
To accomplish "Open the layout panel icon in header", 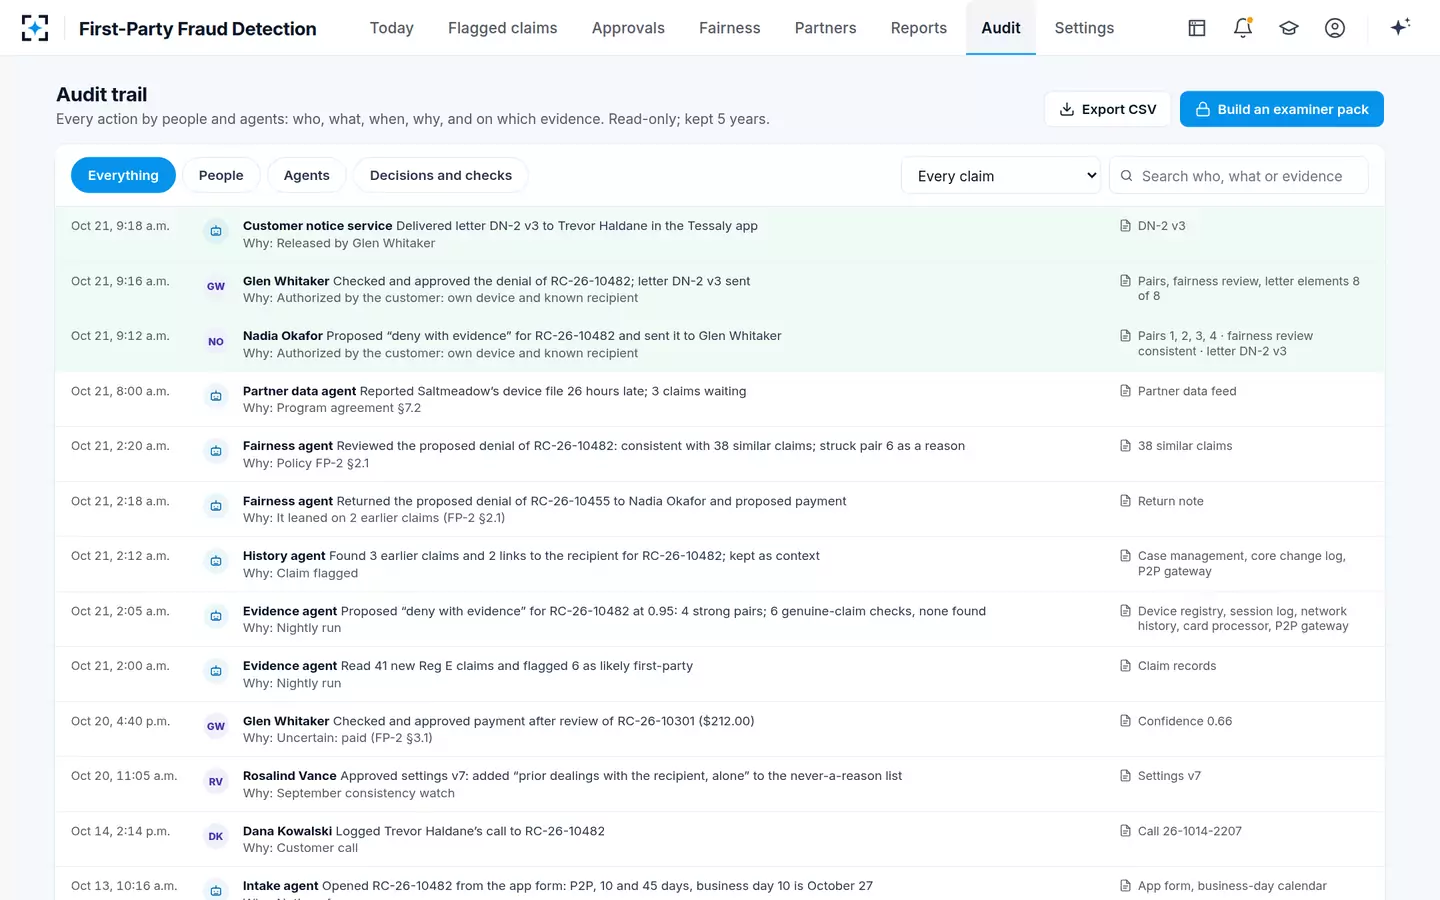I will 1197,28.
